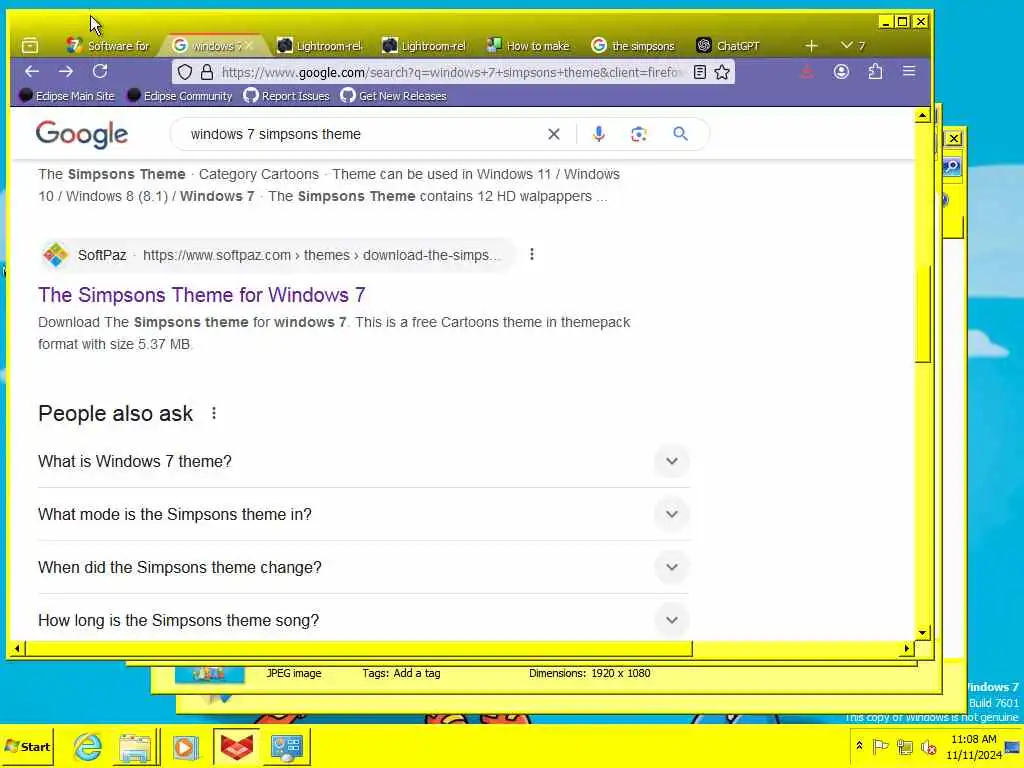This screenshot has width=1024, height=768.
Task: Click the Firefox forward arrow
Action: (66, 71)
